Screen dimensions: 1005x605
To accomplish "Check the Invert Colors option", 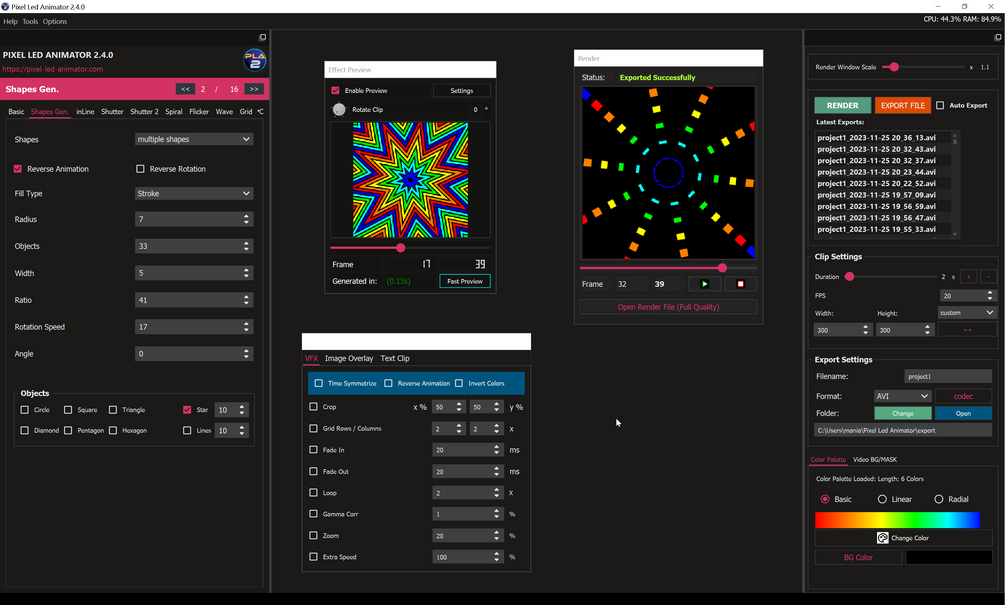I will click(459, 383).
